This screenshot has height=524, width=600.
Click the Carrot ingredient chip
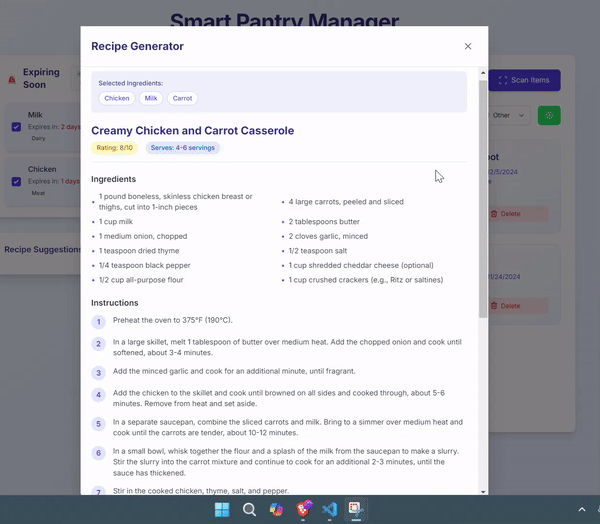point(182,98)
